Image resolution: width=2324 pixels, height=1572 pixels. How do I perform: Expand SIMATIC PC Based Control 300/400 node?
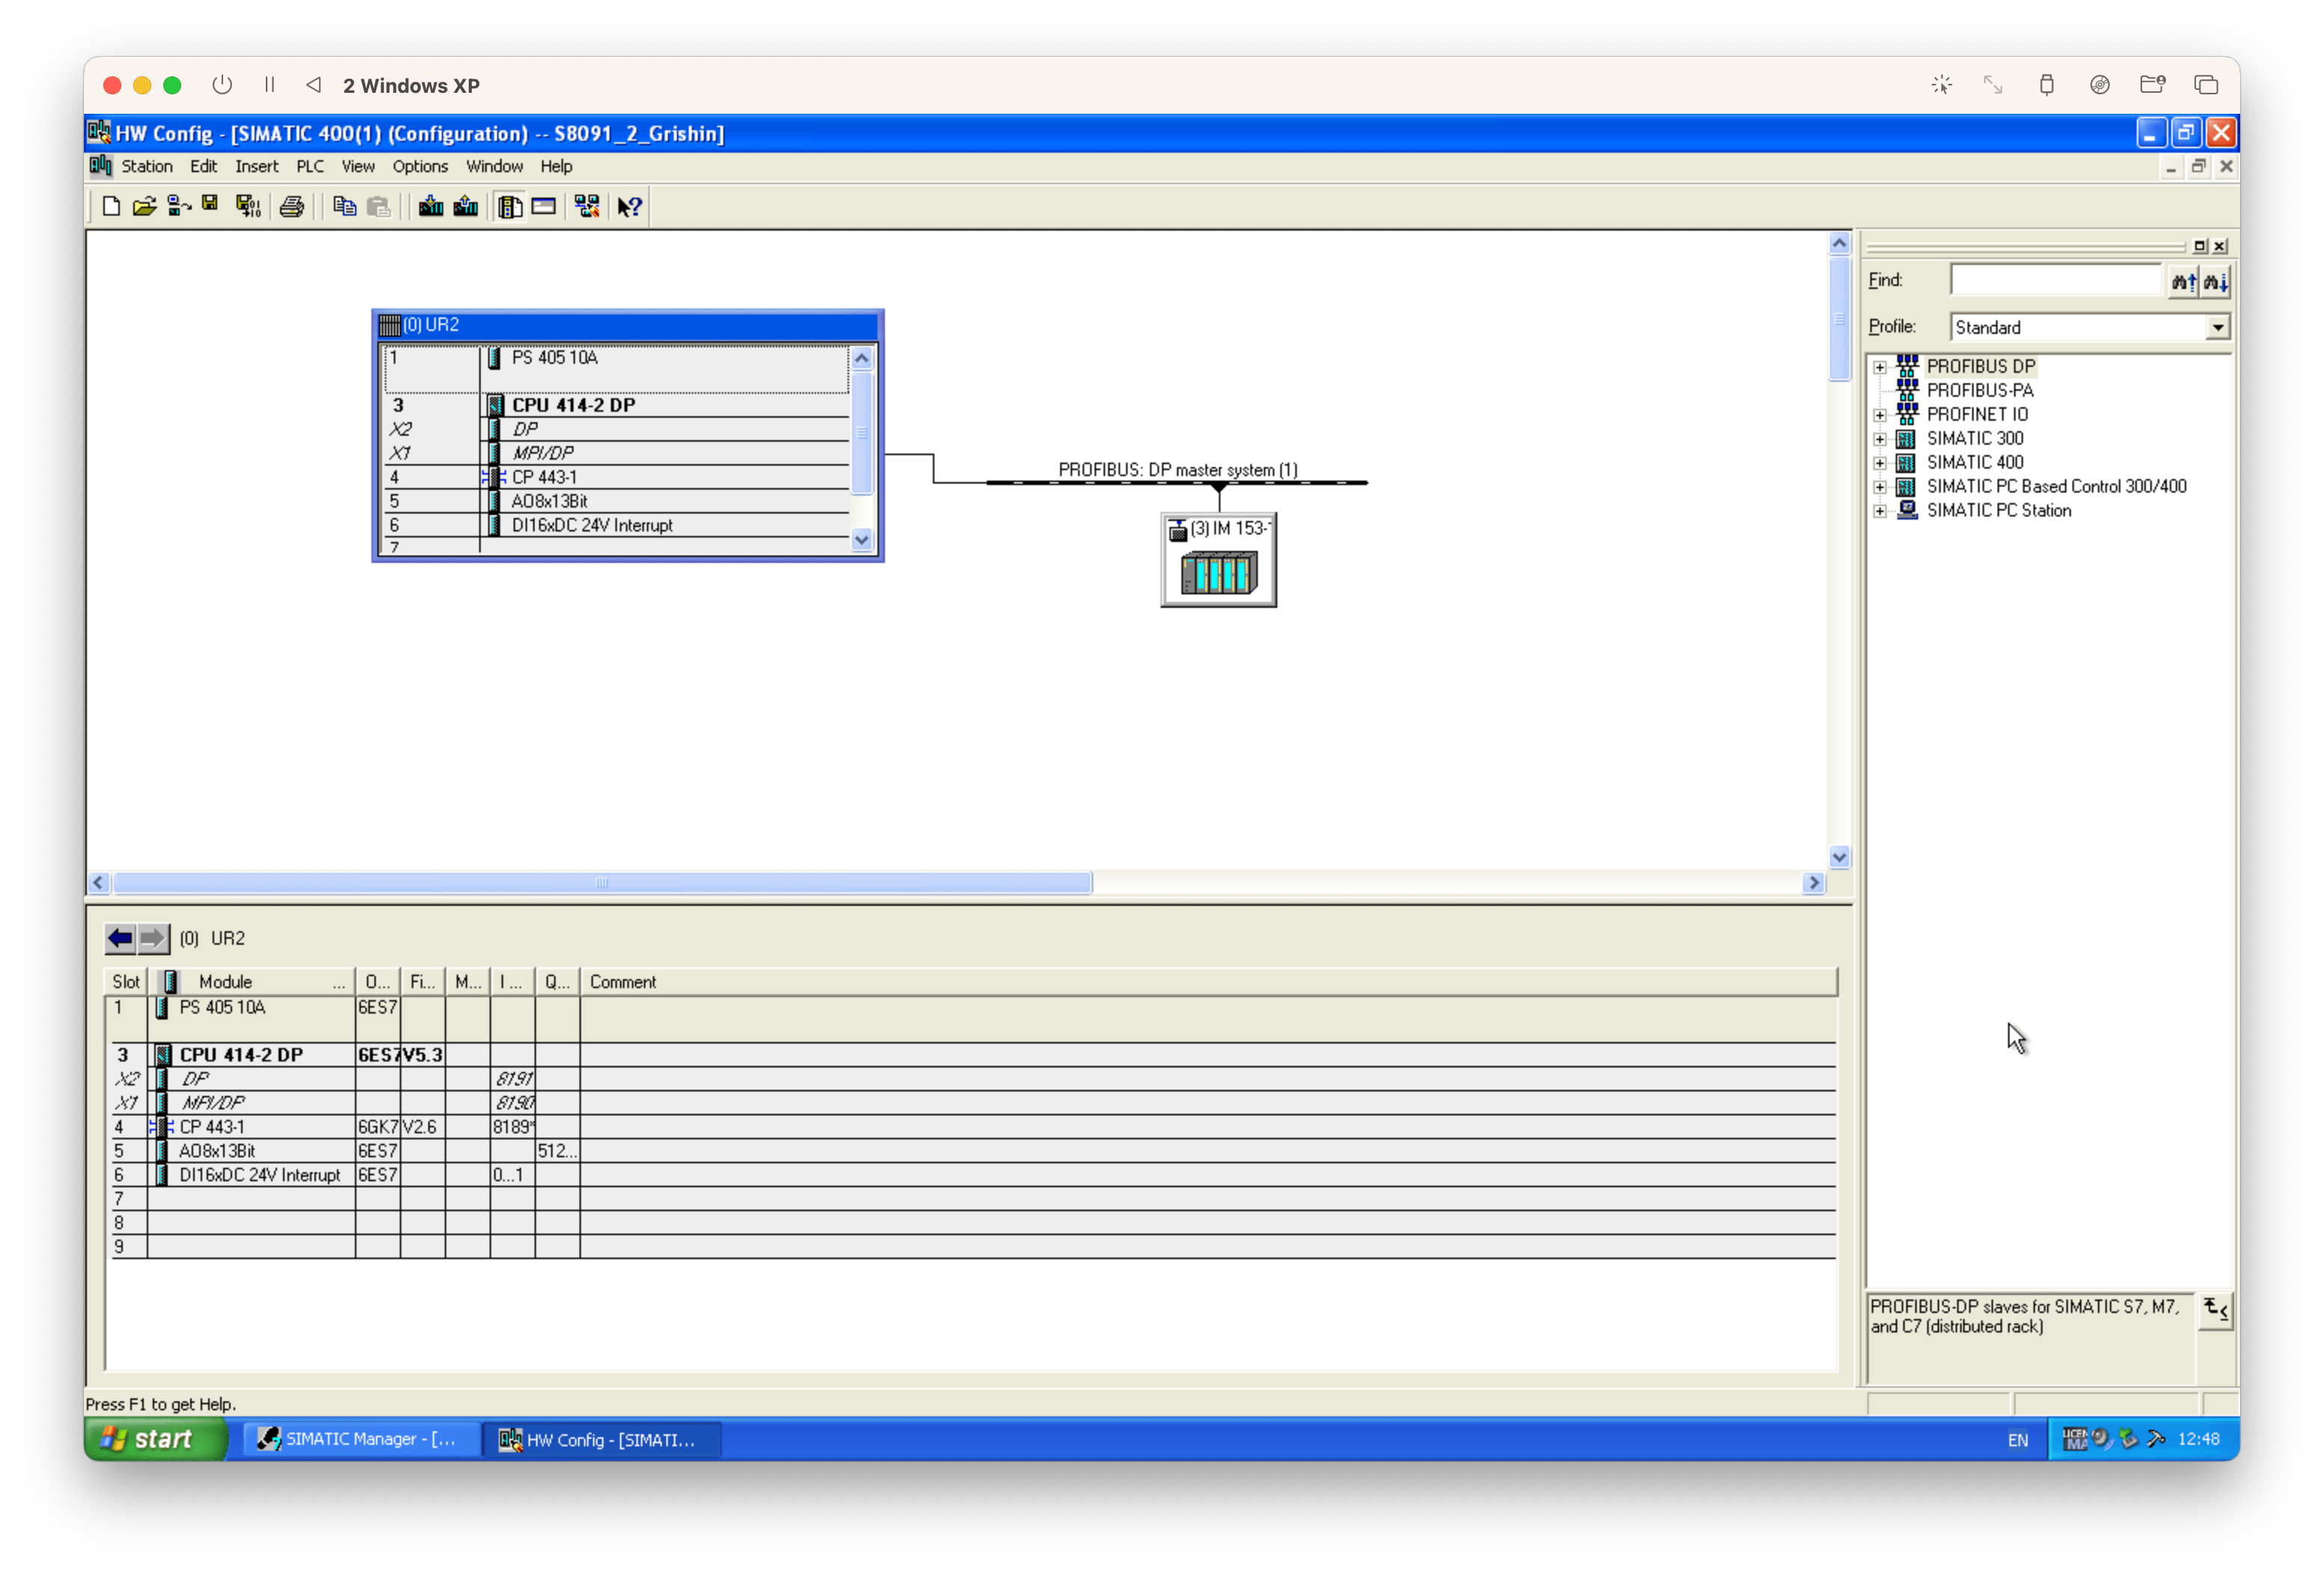click(1879, 487)
